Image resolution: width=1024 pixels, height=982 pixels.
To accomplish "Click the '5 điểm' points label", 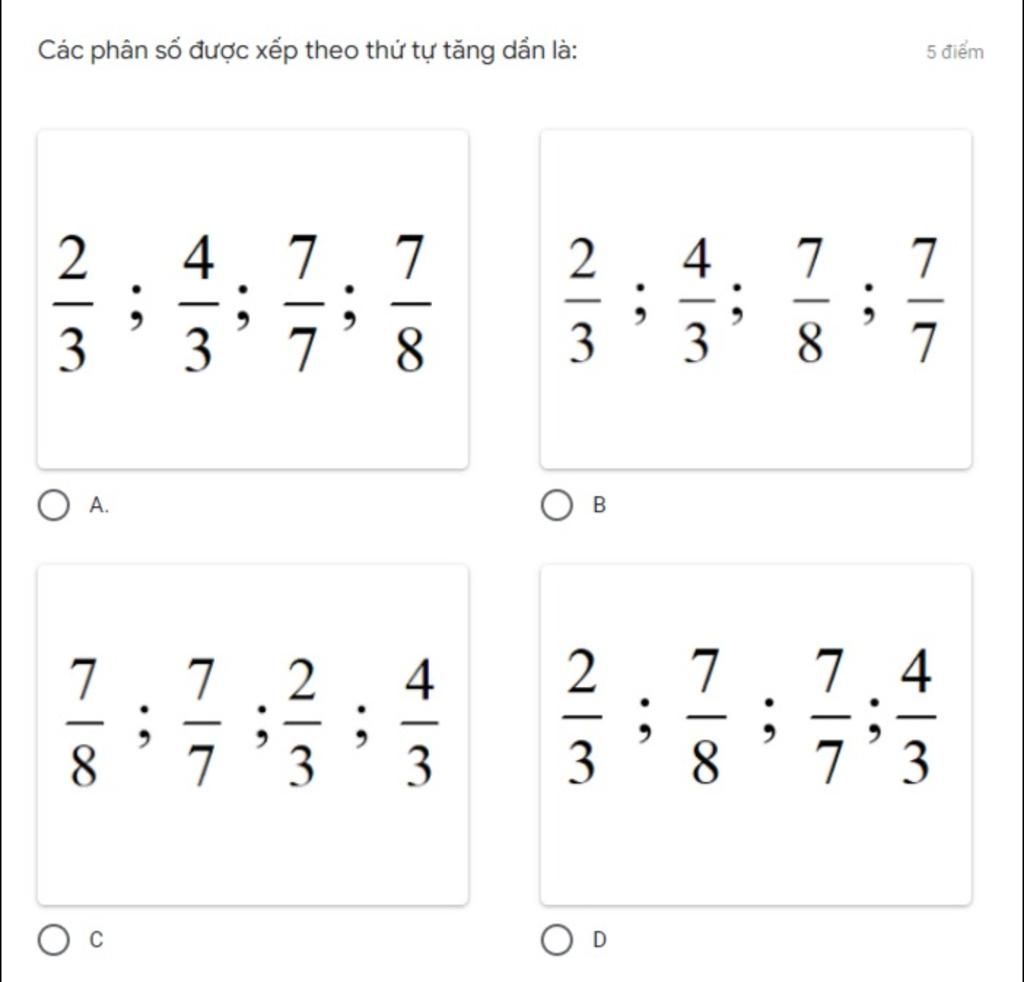I will pyautogui.click(x=955, y=52).
